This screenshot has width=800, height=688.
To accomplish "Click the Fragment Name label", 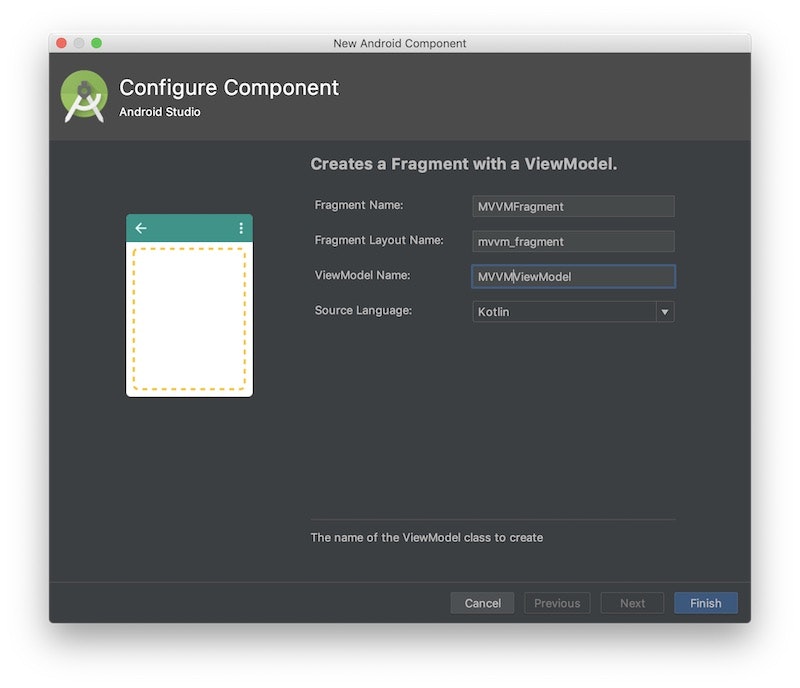I will coord(359,205).
